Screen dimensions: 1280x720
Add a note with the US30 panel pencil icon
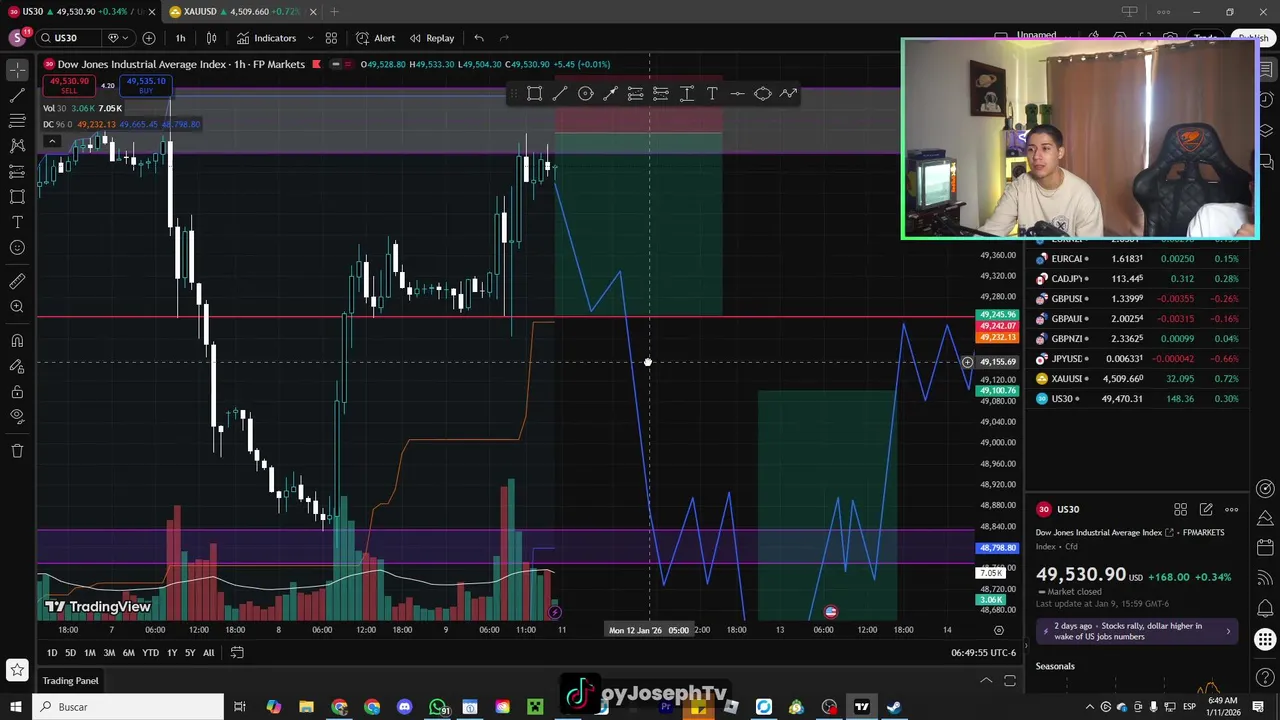[x=1206, y=510]
